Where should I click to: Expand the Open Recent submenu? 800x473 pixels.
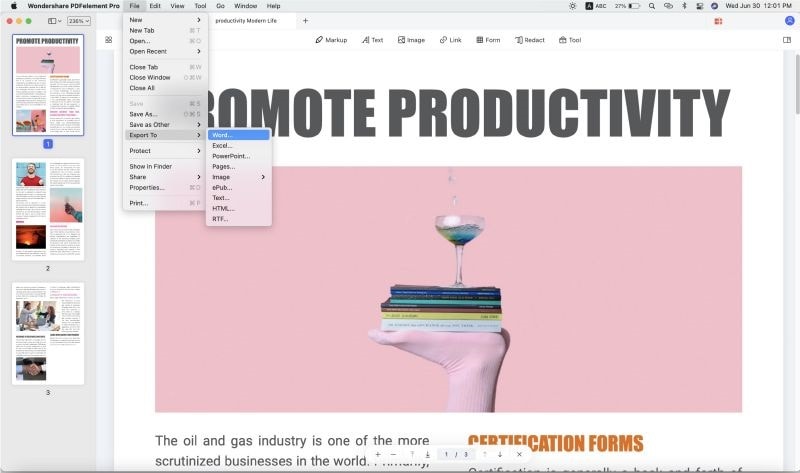165,52
